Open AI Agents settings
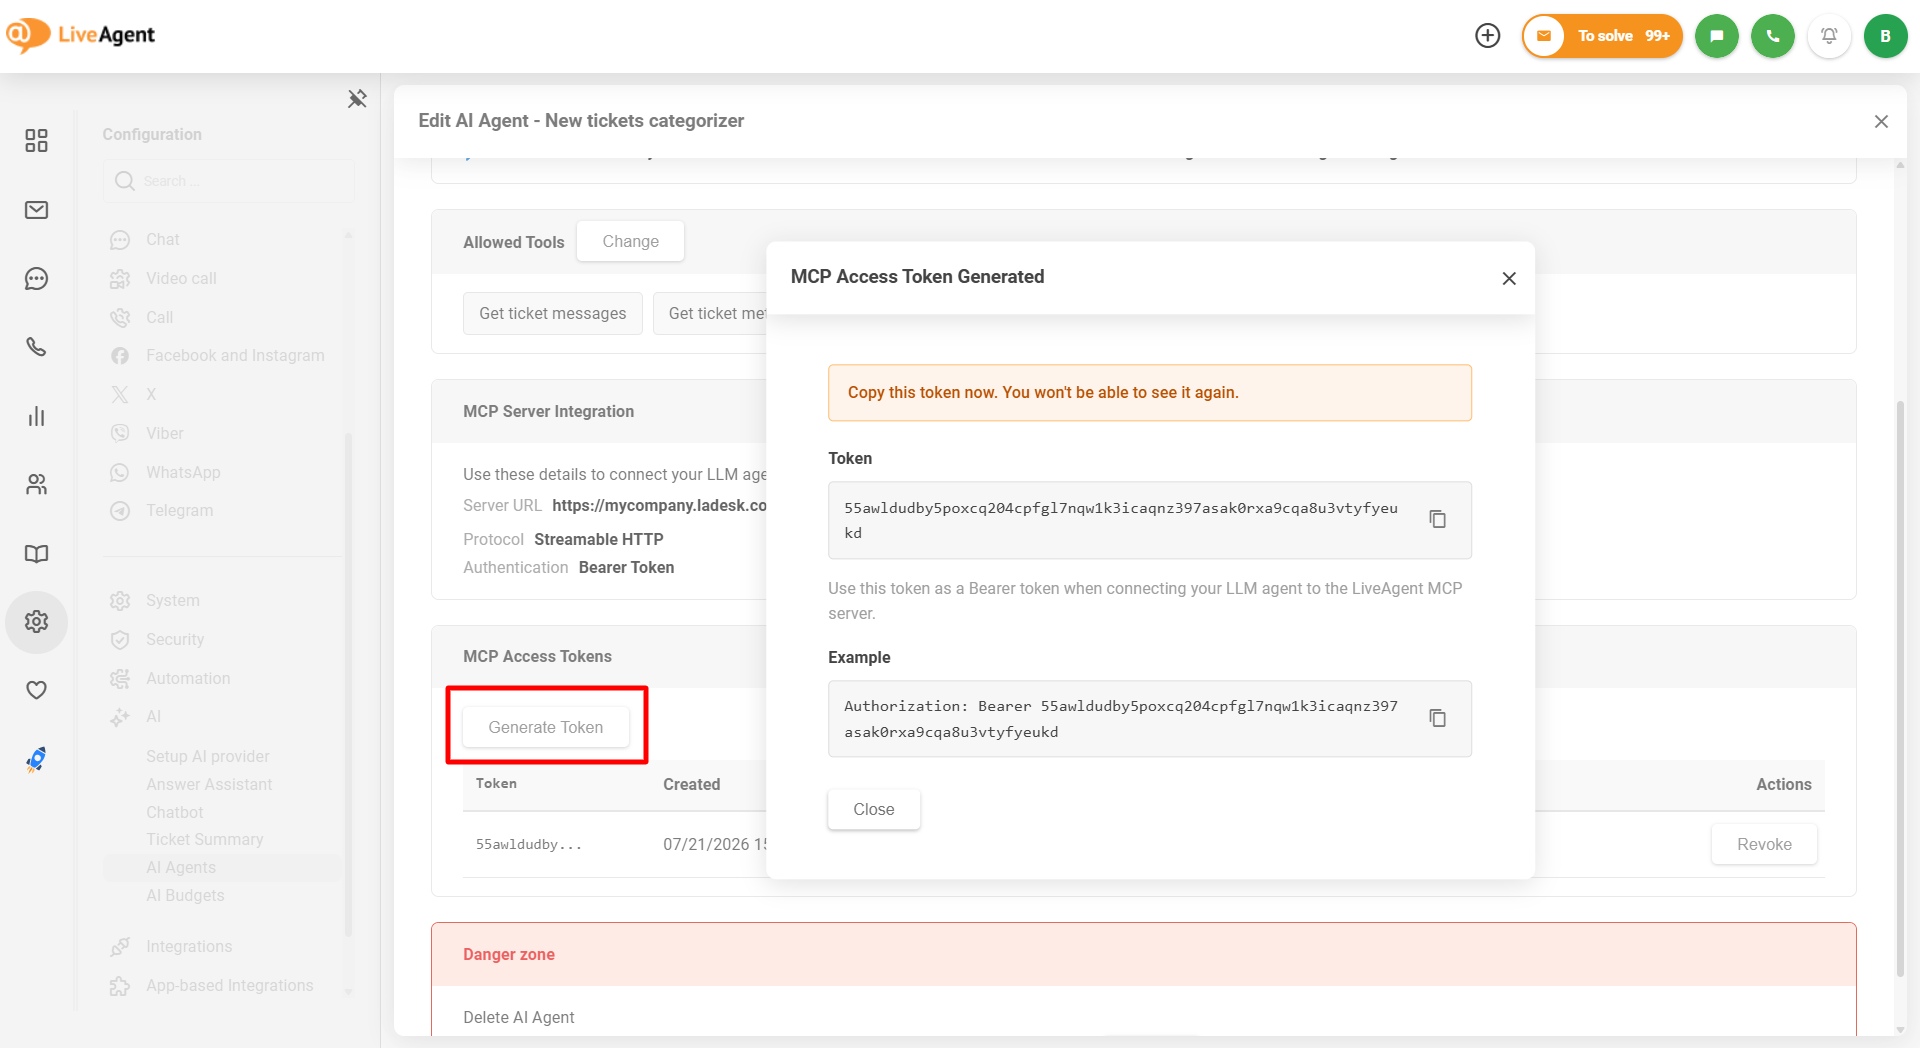The height and width of the screenshot is (1048, 1920). pos(181,868)
